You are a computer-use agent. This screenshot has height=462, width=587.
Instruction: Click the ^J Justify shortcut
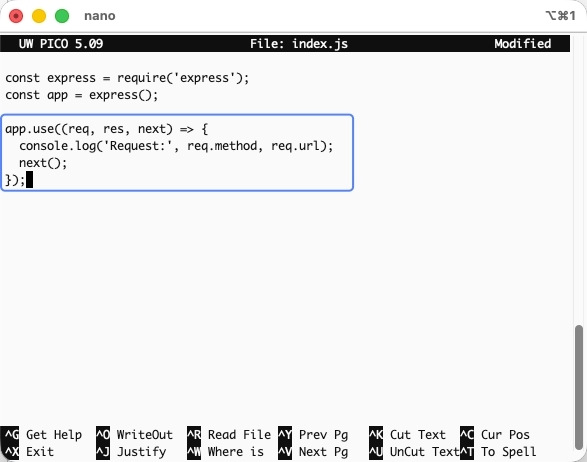[x=131, y=452]
